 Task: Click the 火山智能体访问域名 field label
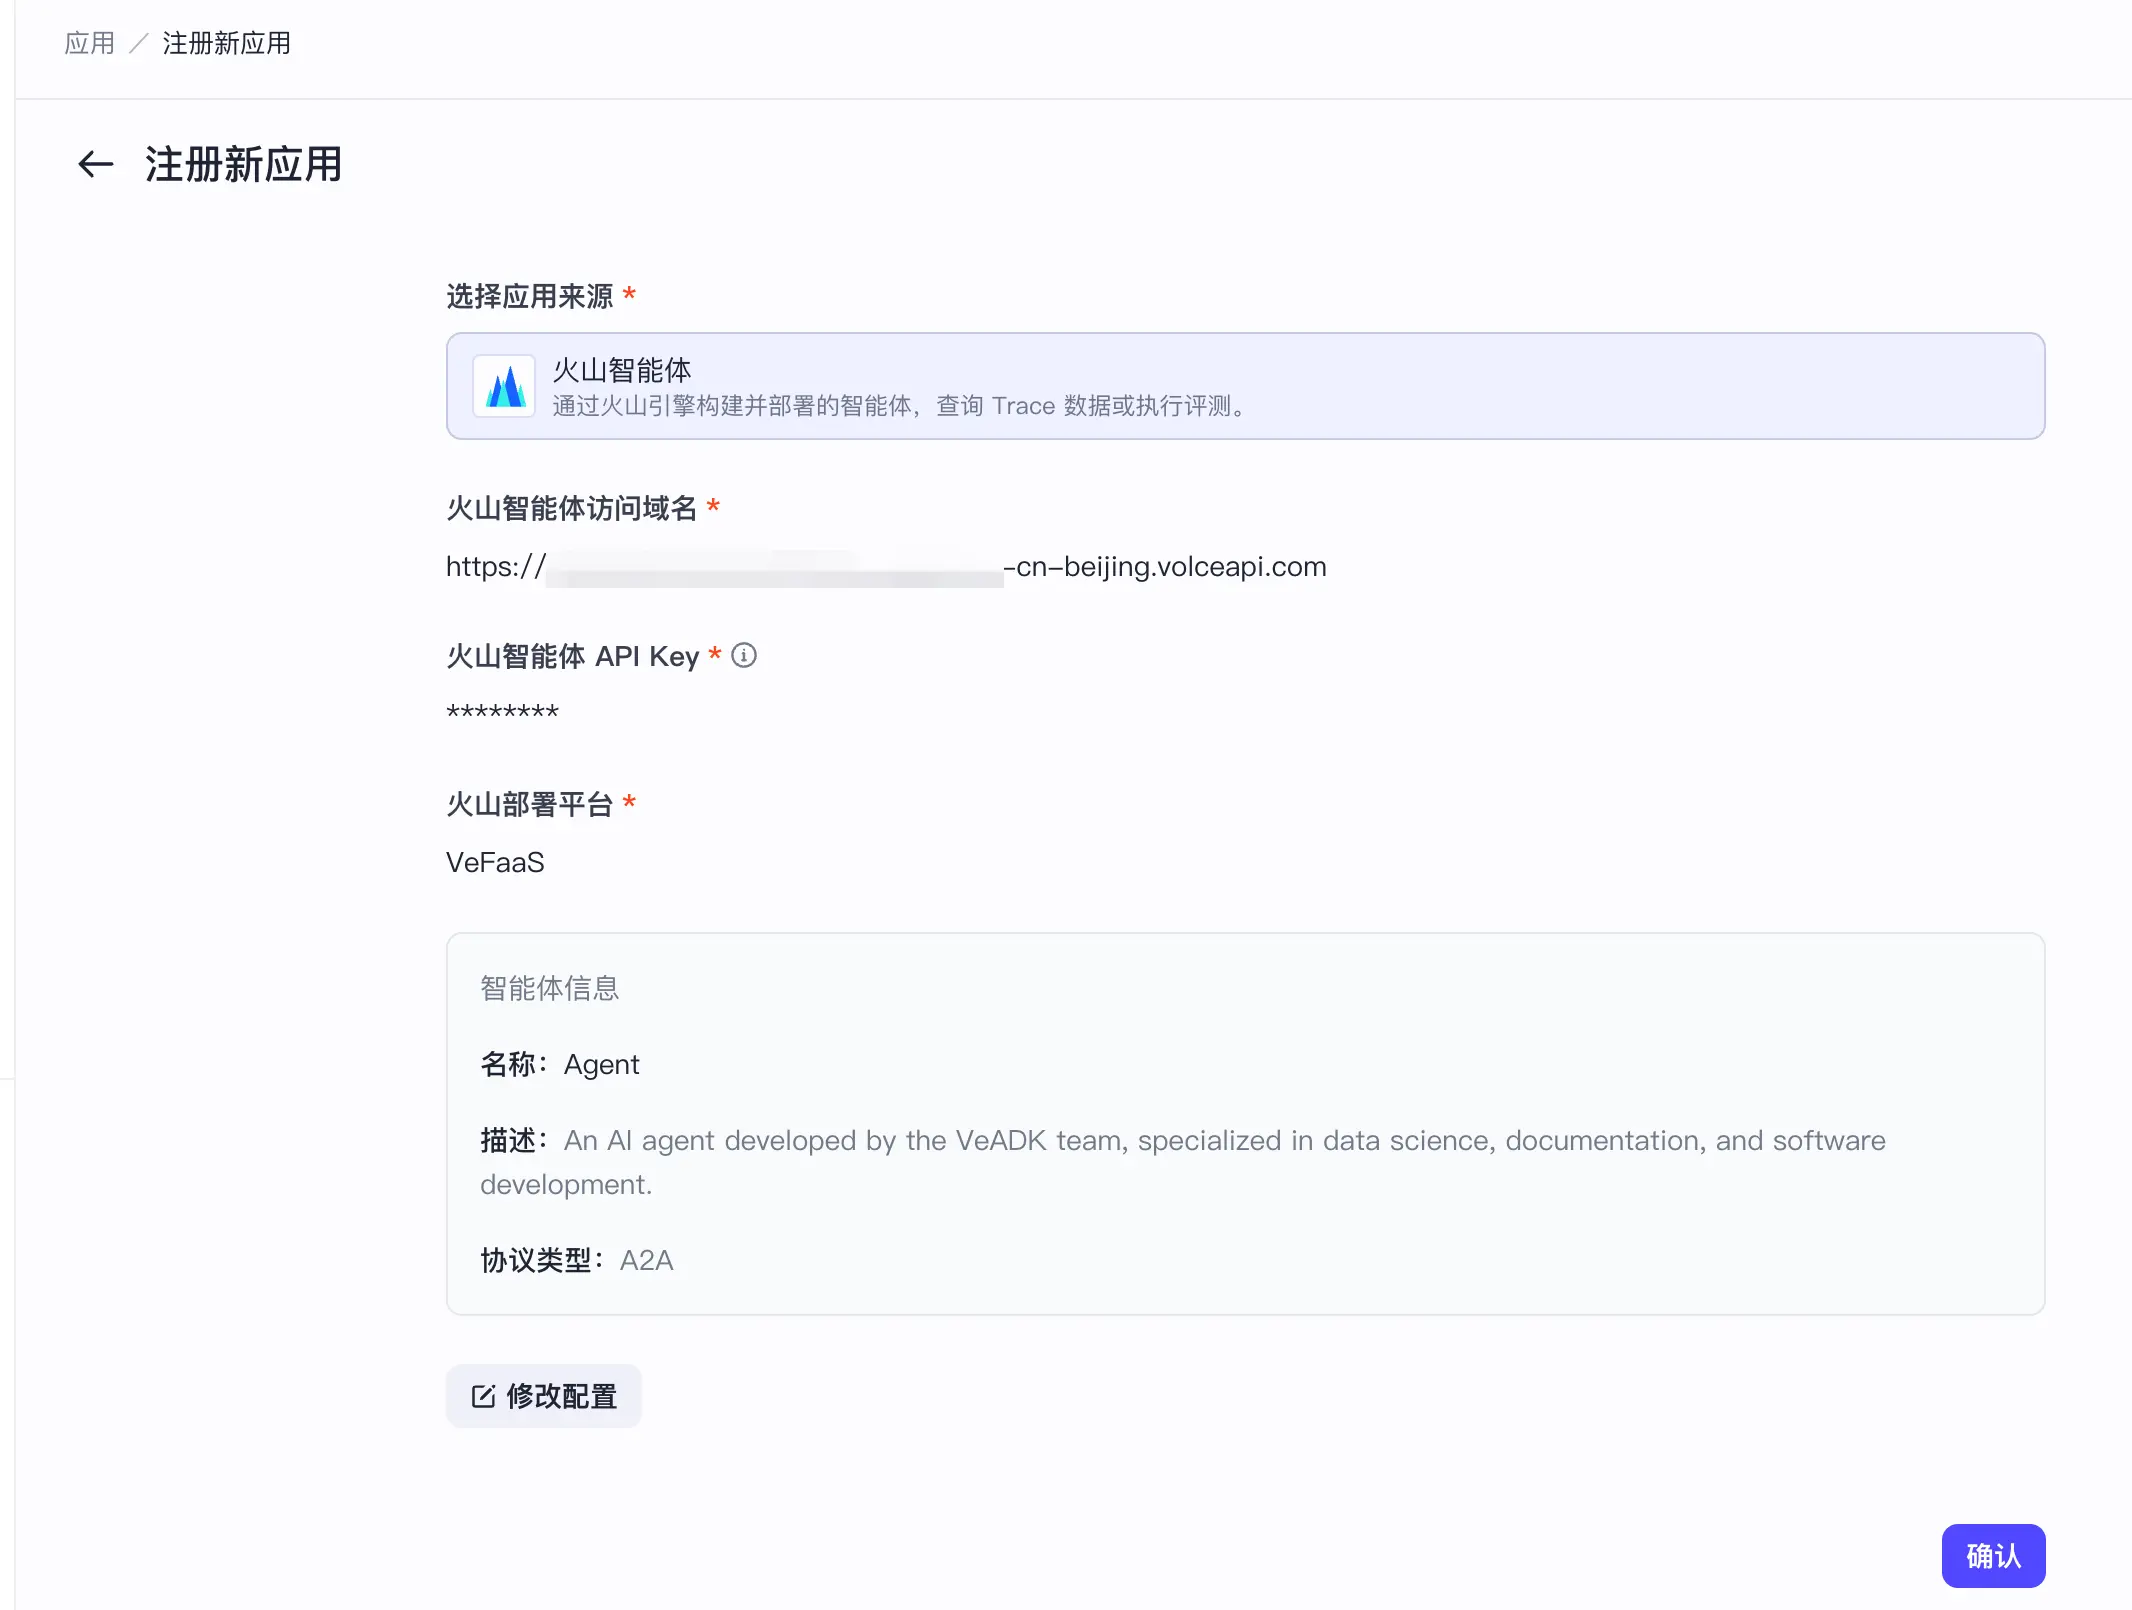coord(572,508)
